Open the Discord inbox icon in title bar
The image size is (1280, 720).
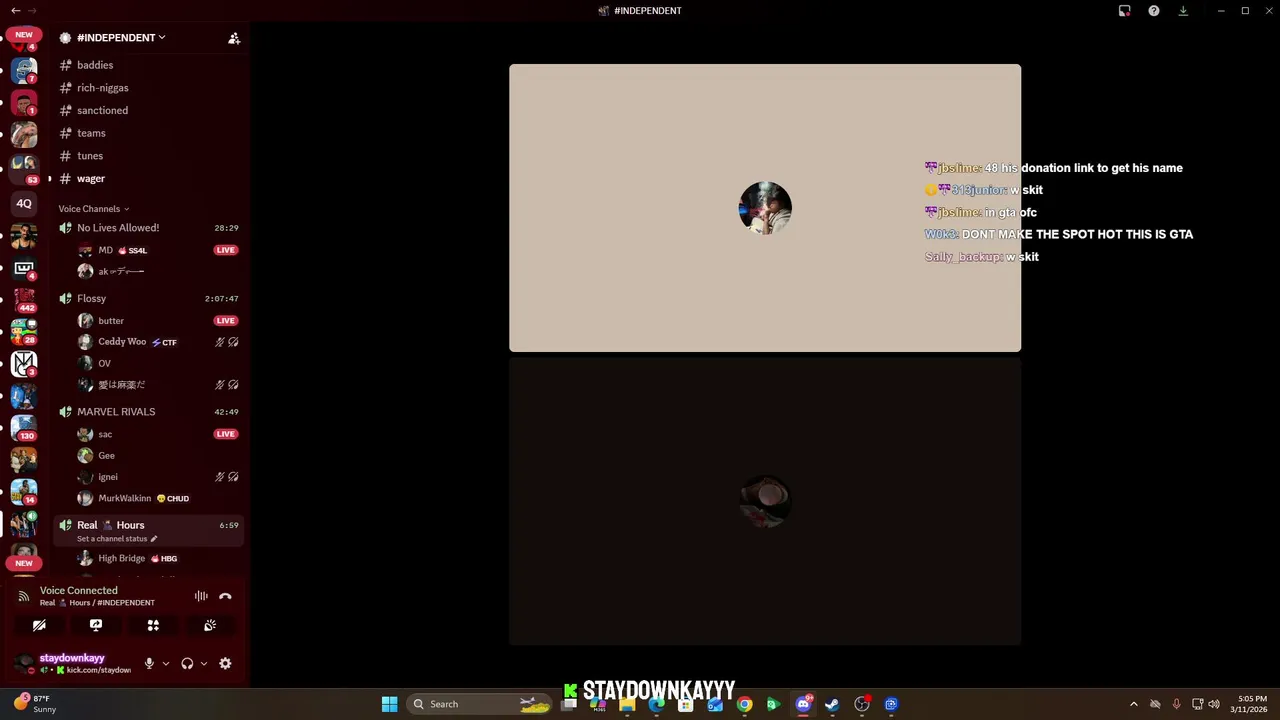(1124, 11)
